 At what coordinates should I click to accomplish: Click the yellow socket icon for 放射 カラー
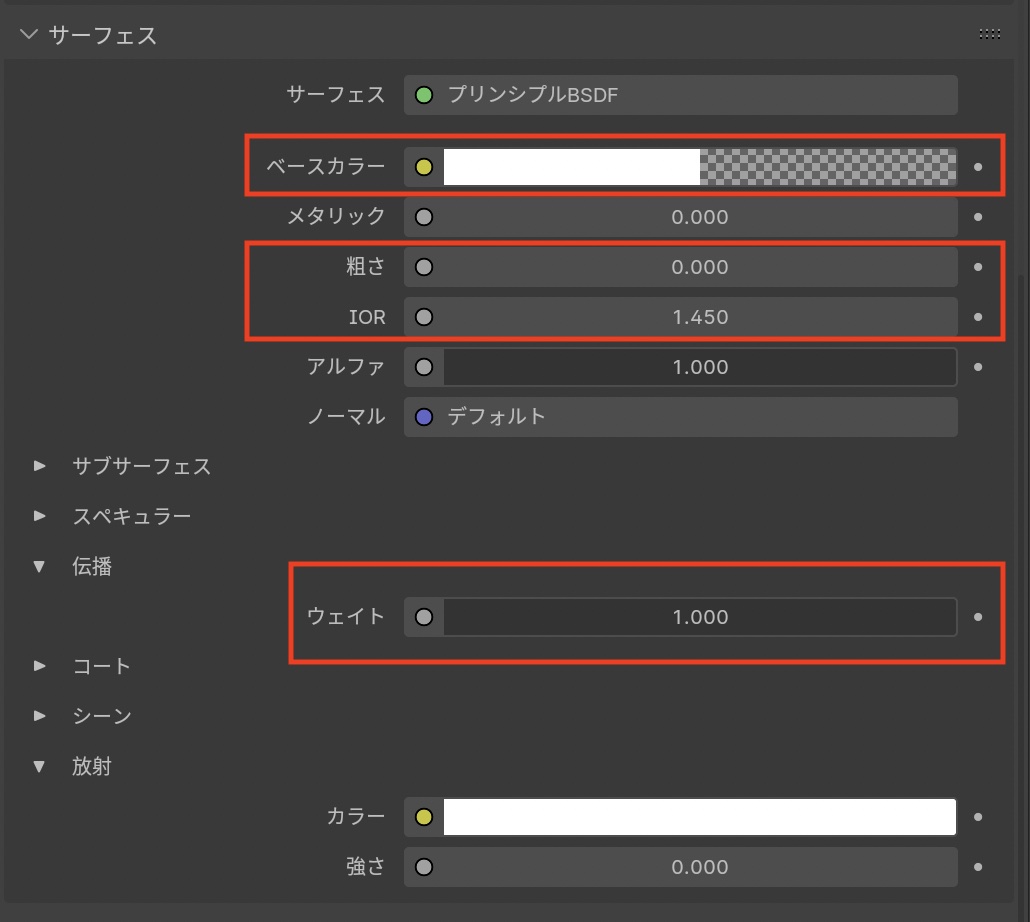click(x=424, y=817)
